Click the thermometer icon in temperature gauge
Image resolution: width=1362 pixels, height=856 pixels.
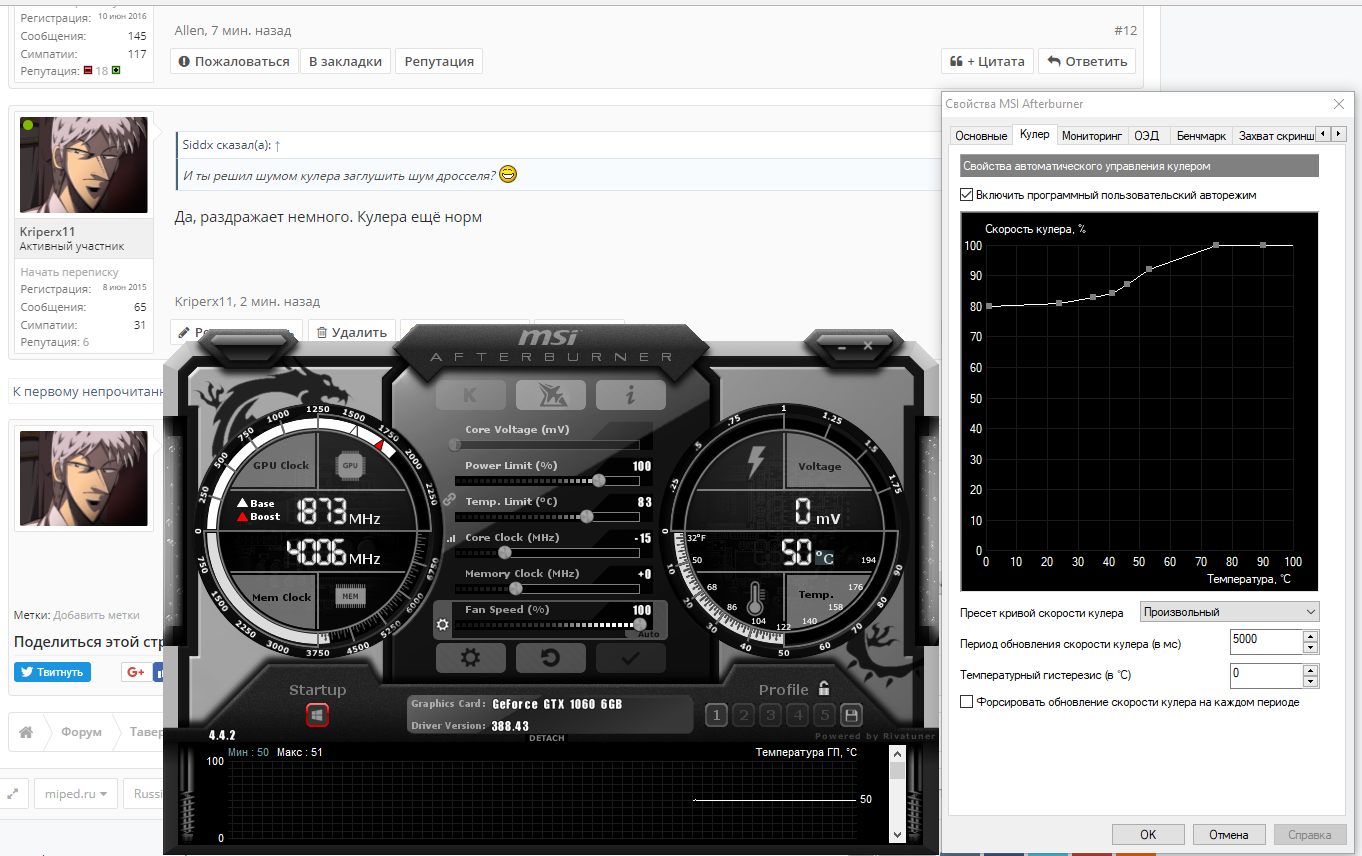(x=755, y=597)
